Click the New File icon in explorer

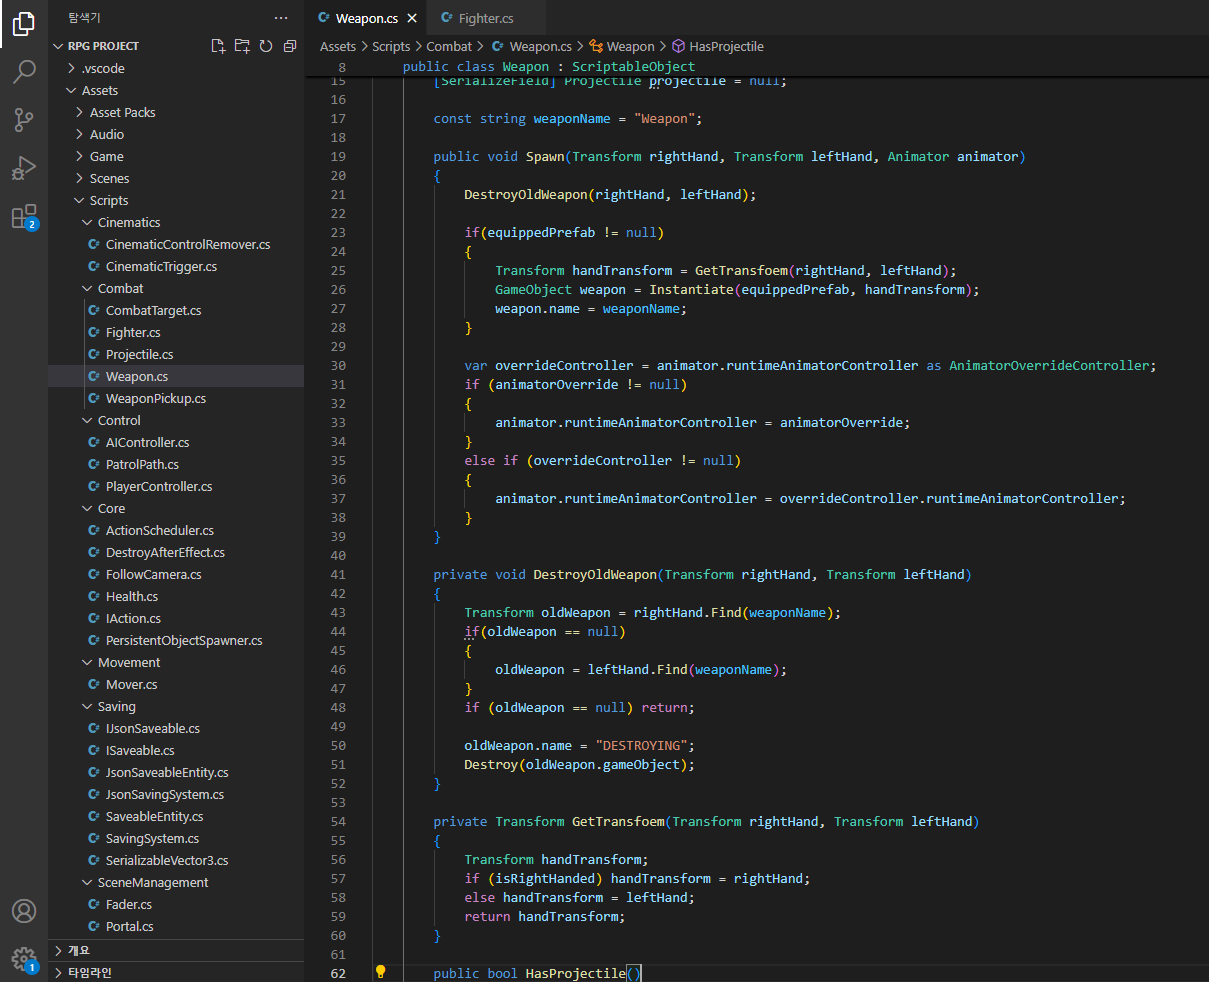tap(218, 46)
